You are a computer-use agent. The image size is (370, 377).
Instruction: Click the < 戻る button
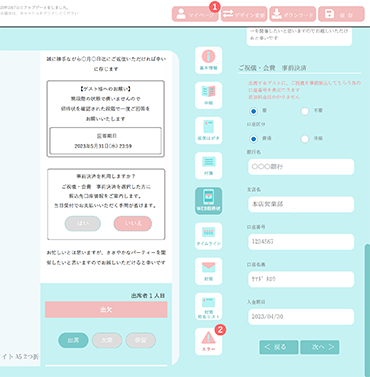(279, 347)
